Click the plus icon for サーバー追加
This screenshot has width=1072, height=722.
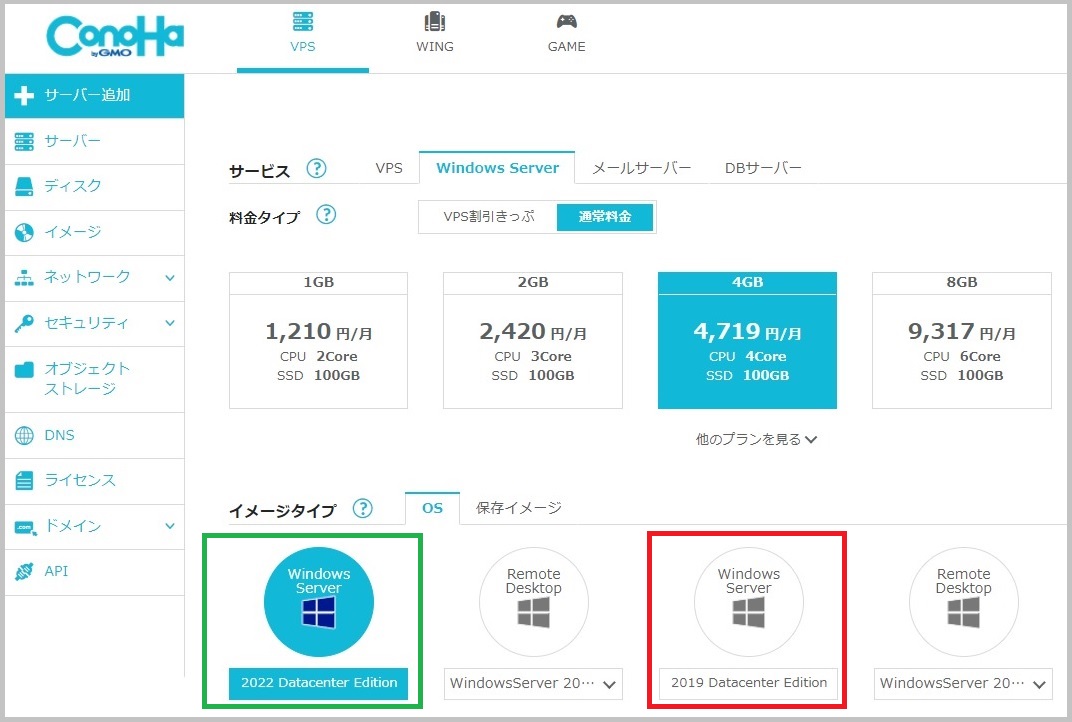[24, 95]
